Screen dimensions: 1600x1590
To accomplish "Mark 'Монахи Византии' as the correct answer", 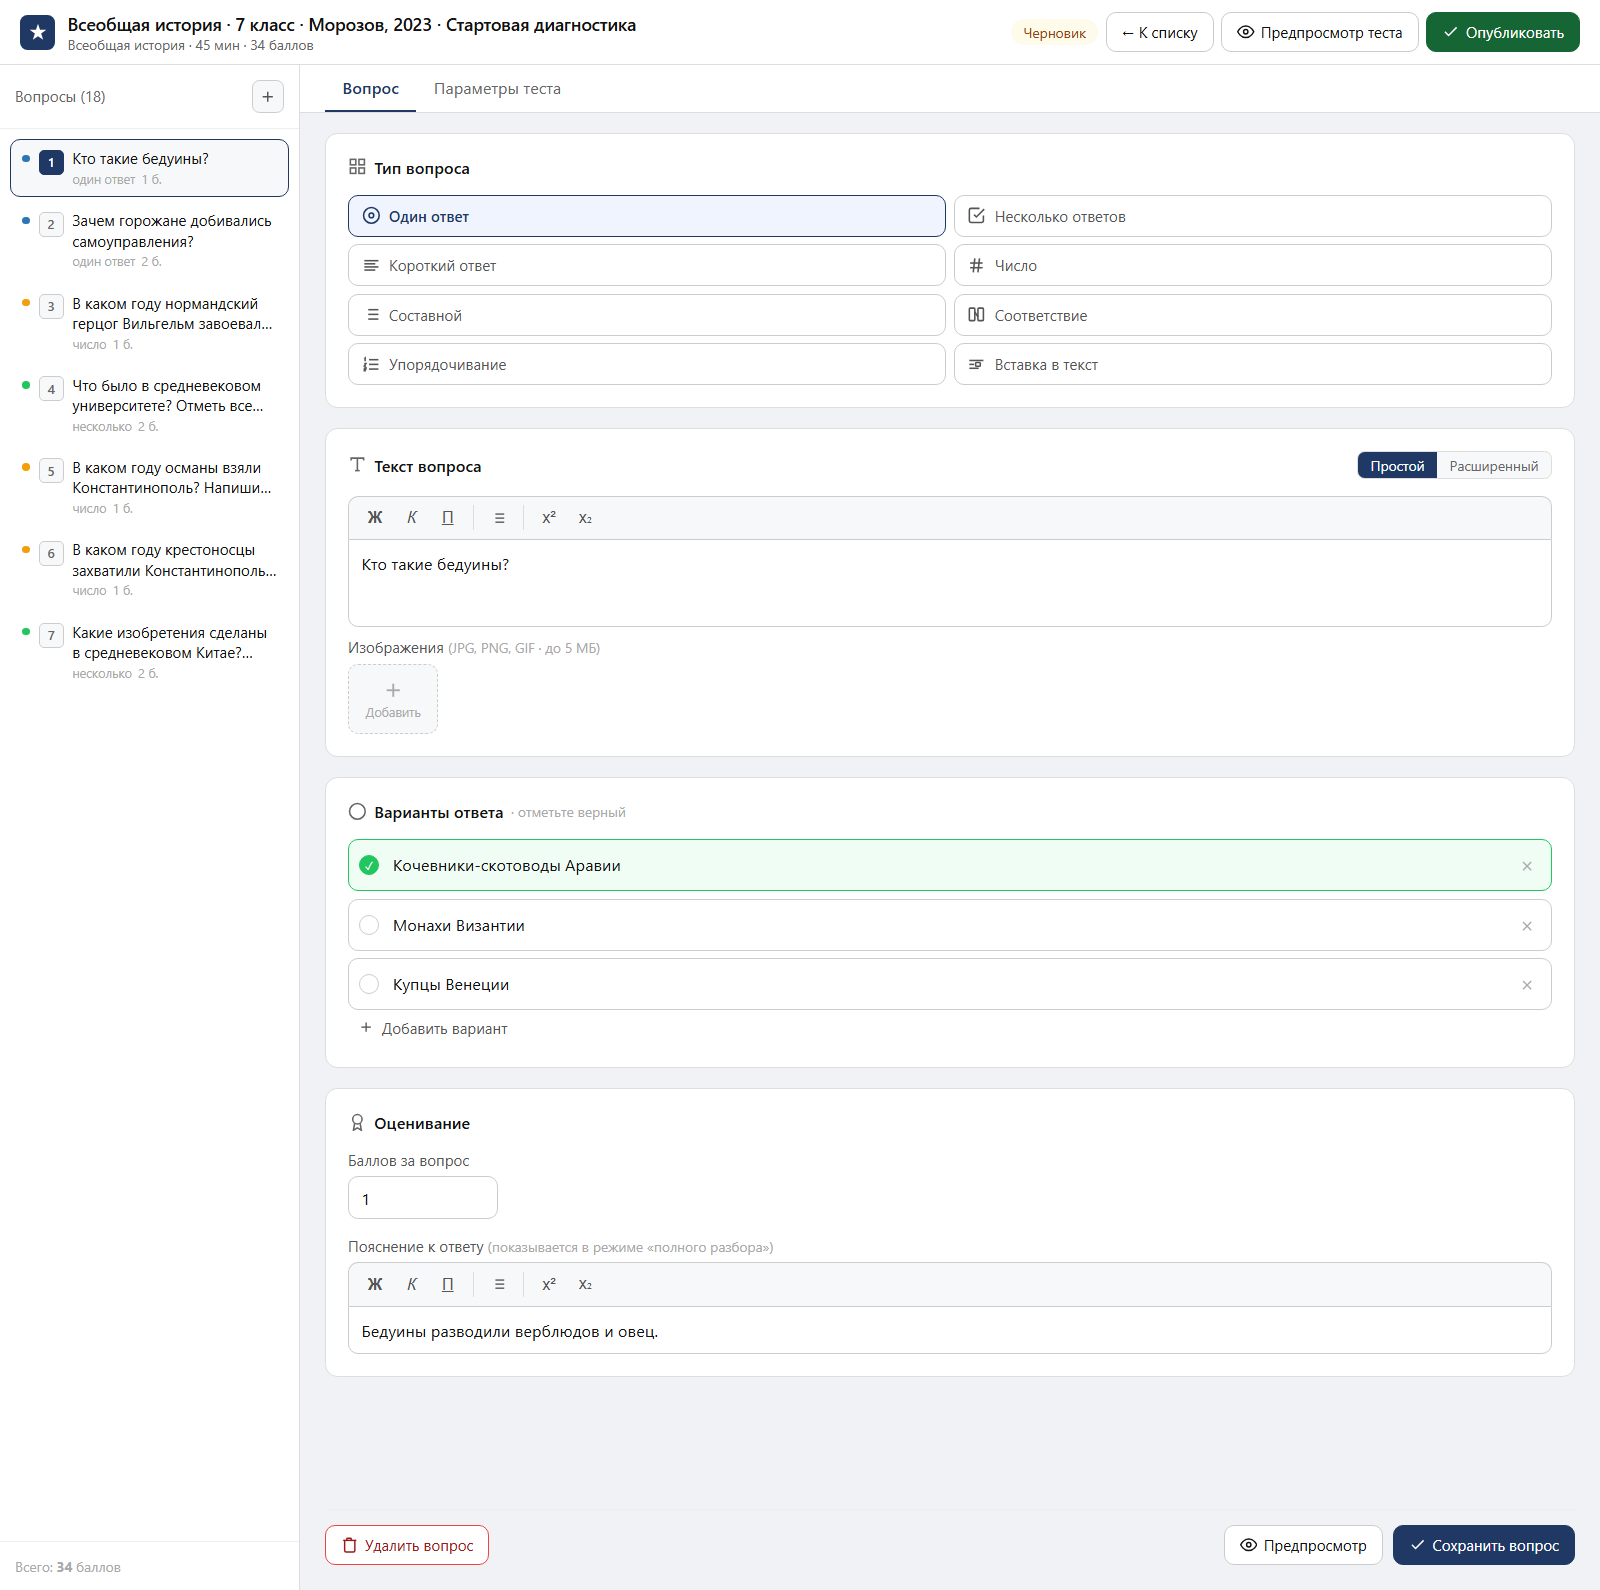I will click(x=369, y=926).
